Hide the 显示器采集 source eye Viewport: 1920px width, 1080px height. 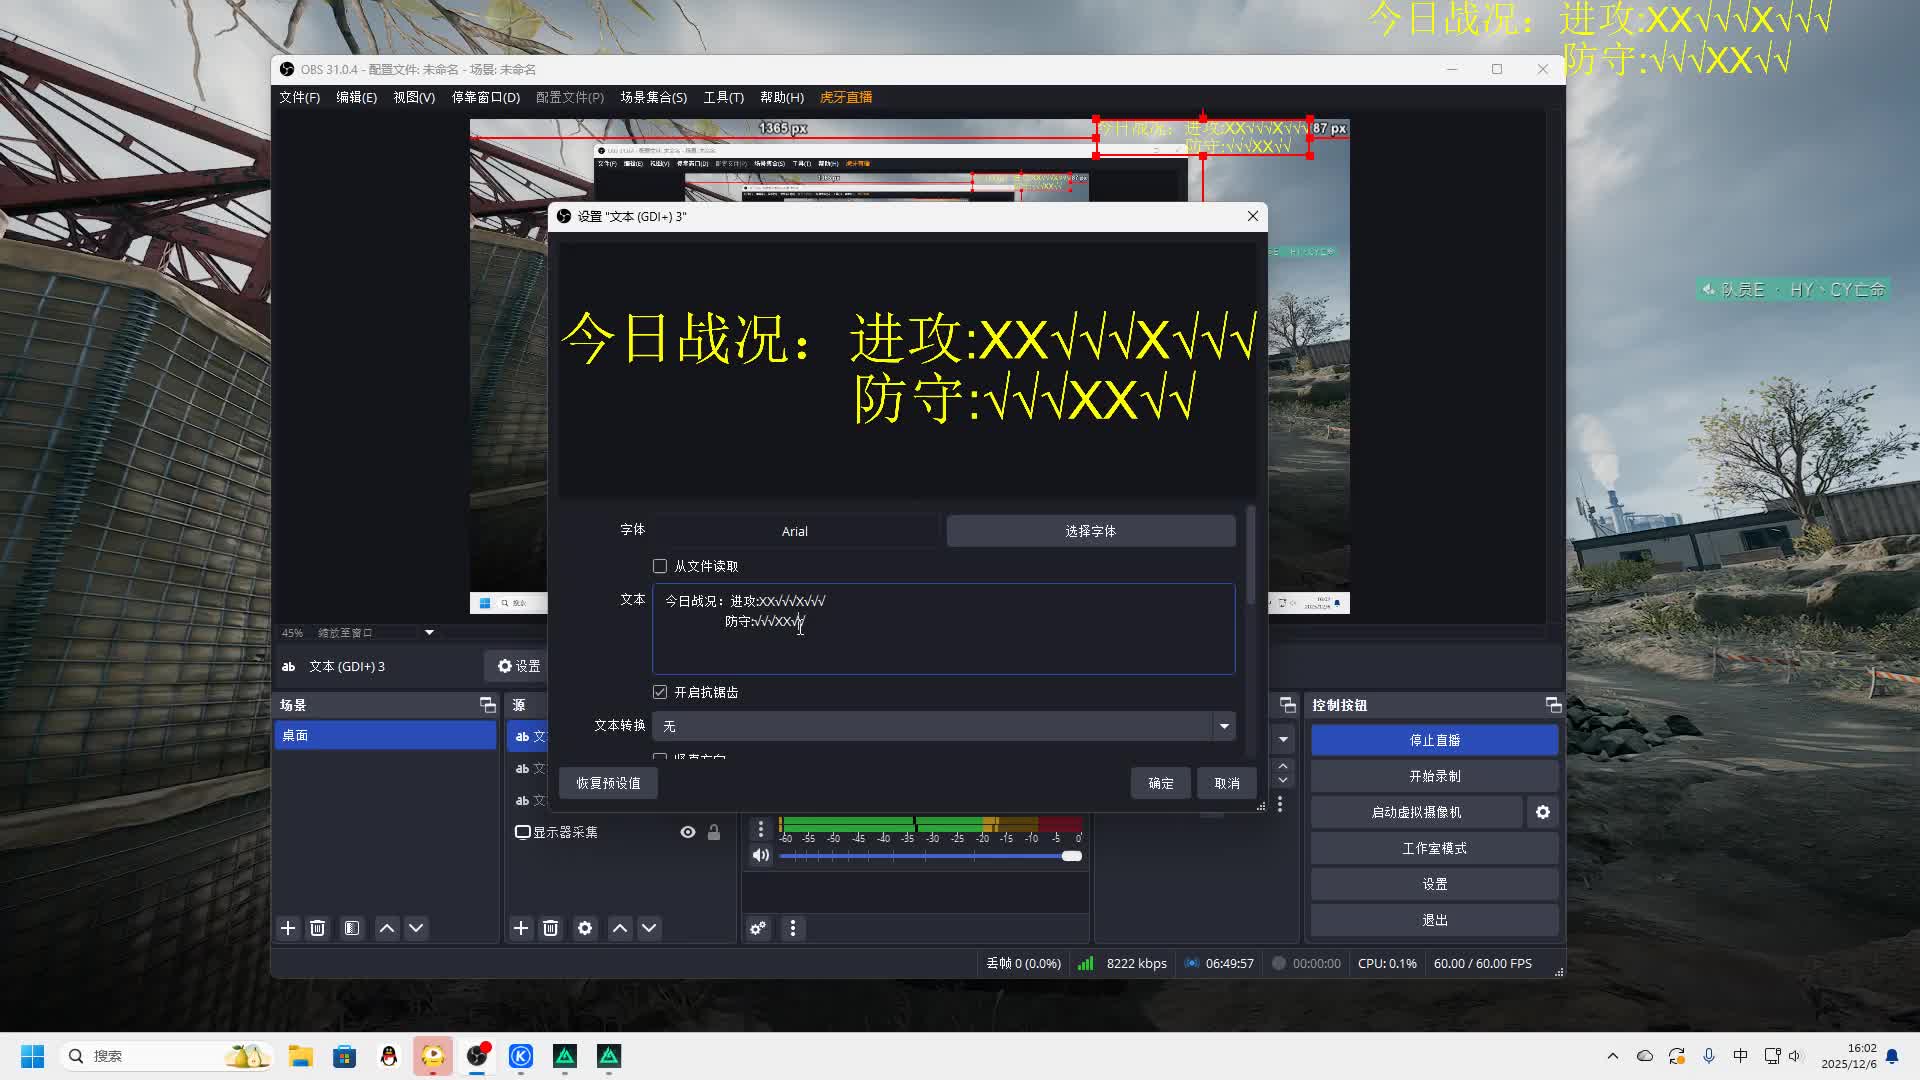coord(688,832)
